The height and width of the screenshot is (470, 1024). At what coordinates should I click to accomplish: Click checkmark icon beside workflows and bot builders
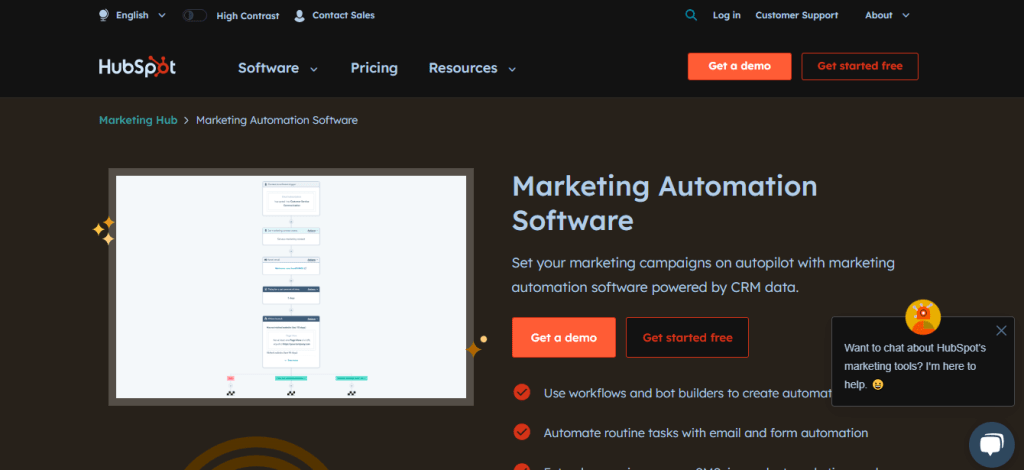point(521,392)
